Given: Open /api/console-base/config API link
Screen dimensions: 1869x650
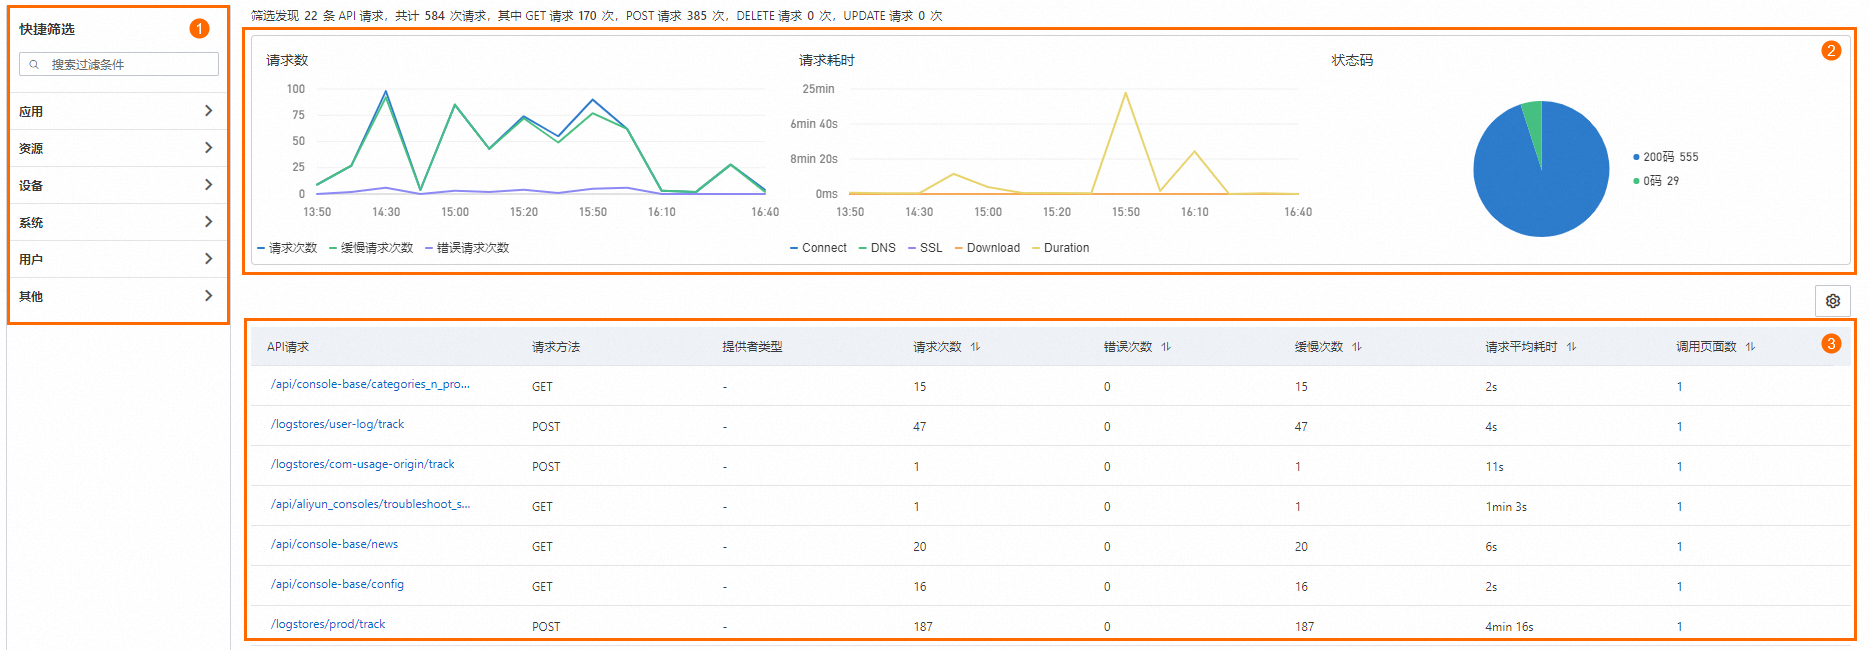Looking at the screenshot, I should [338, 584].
